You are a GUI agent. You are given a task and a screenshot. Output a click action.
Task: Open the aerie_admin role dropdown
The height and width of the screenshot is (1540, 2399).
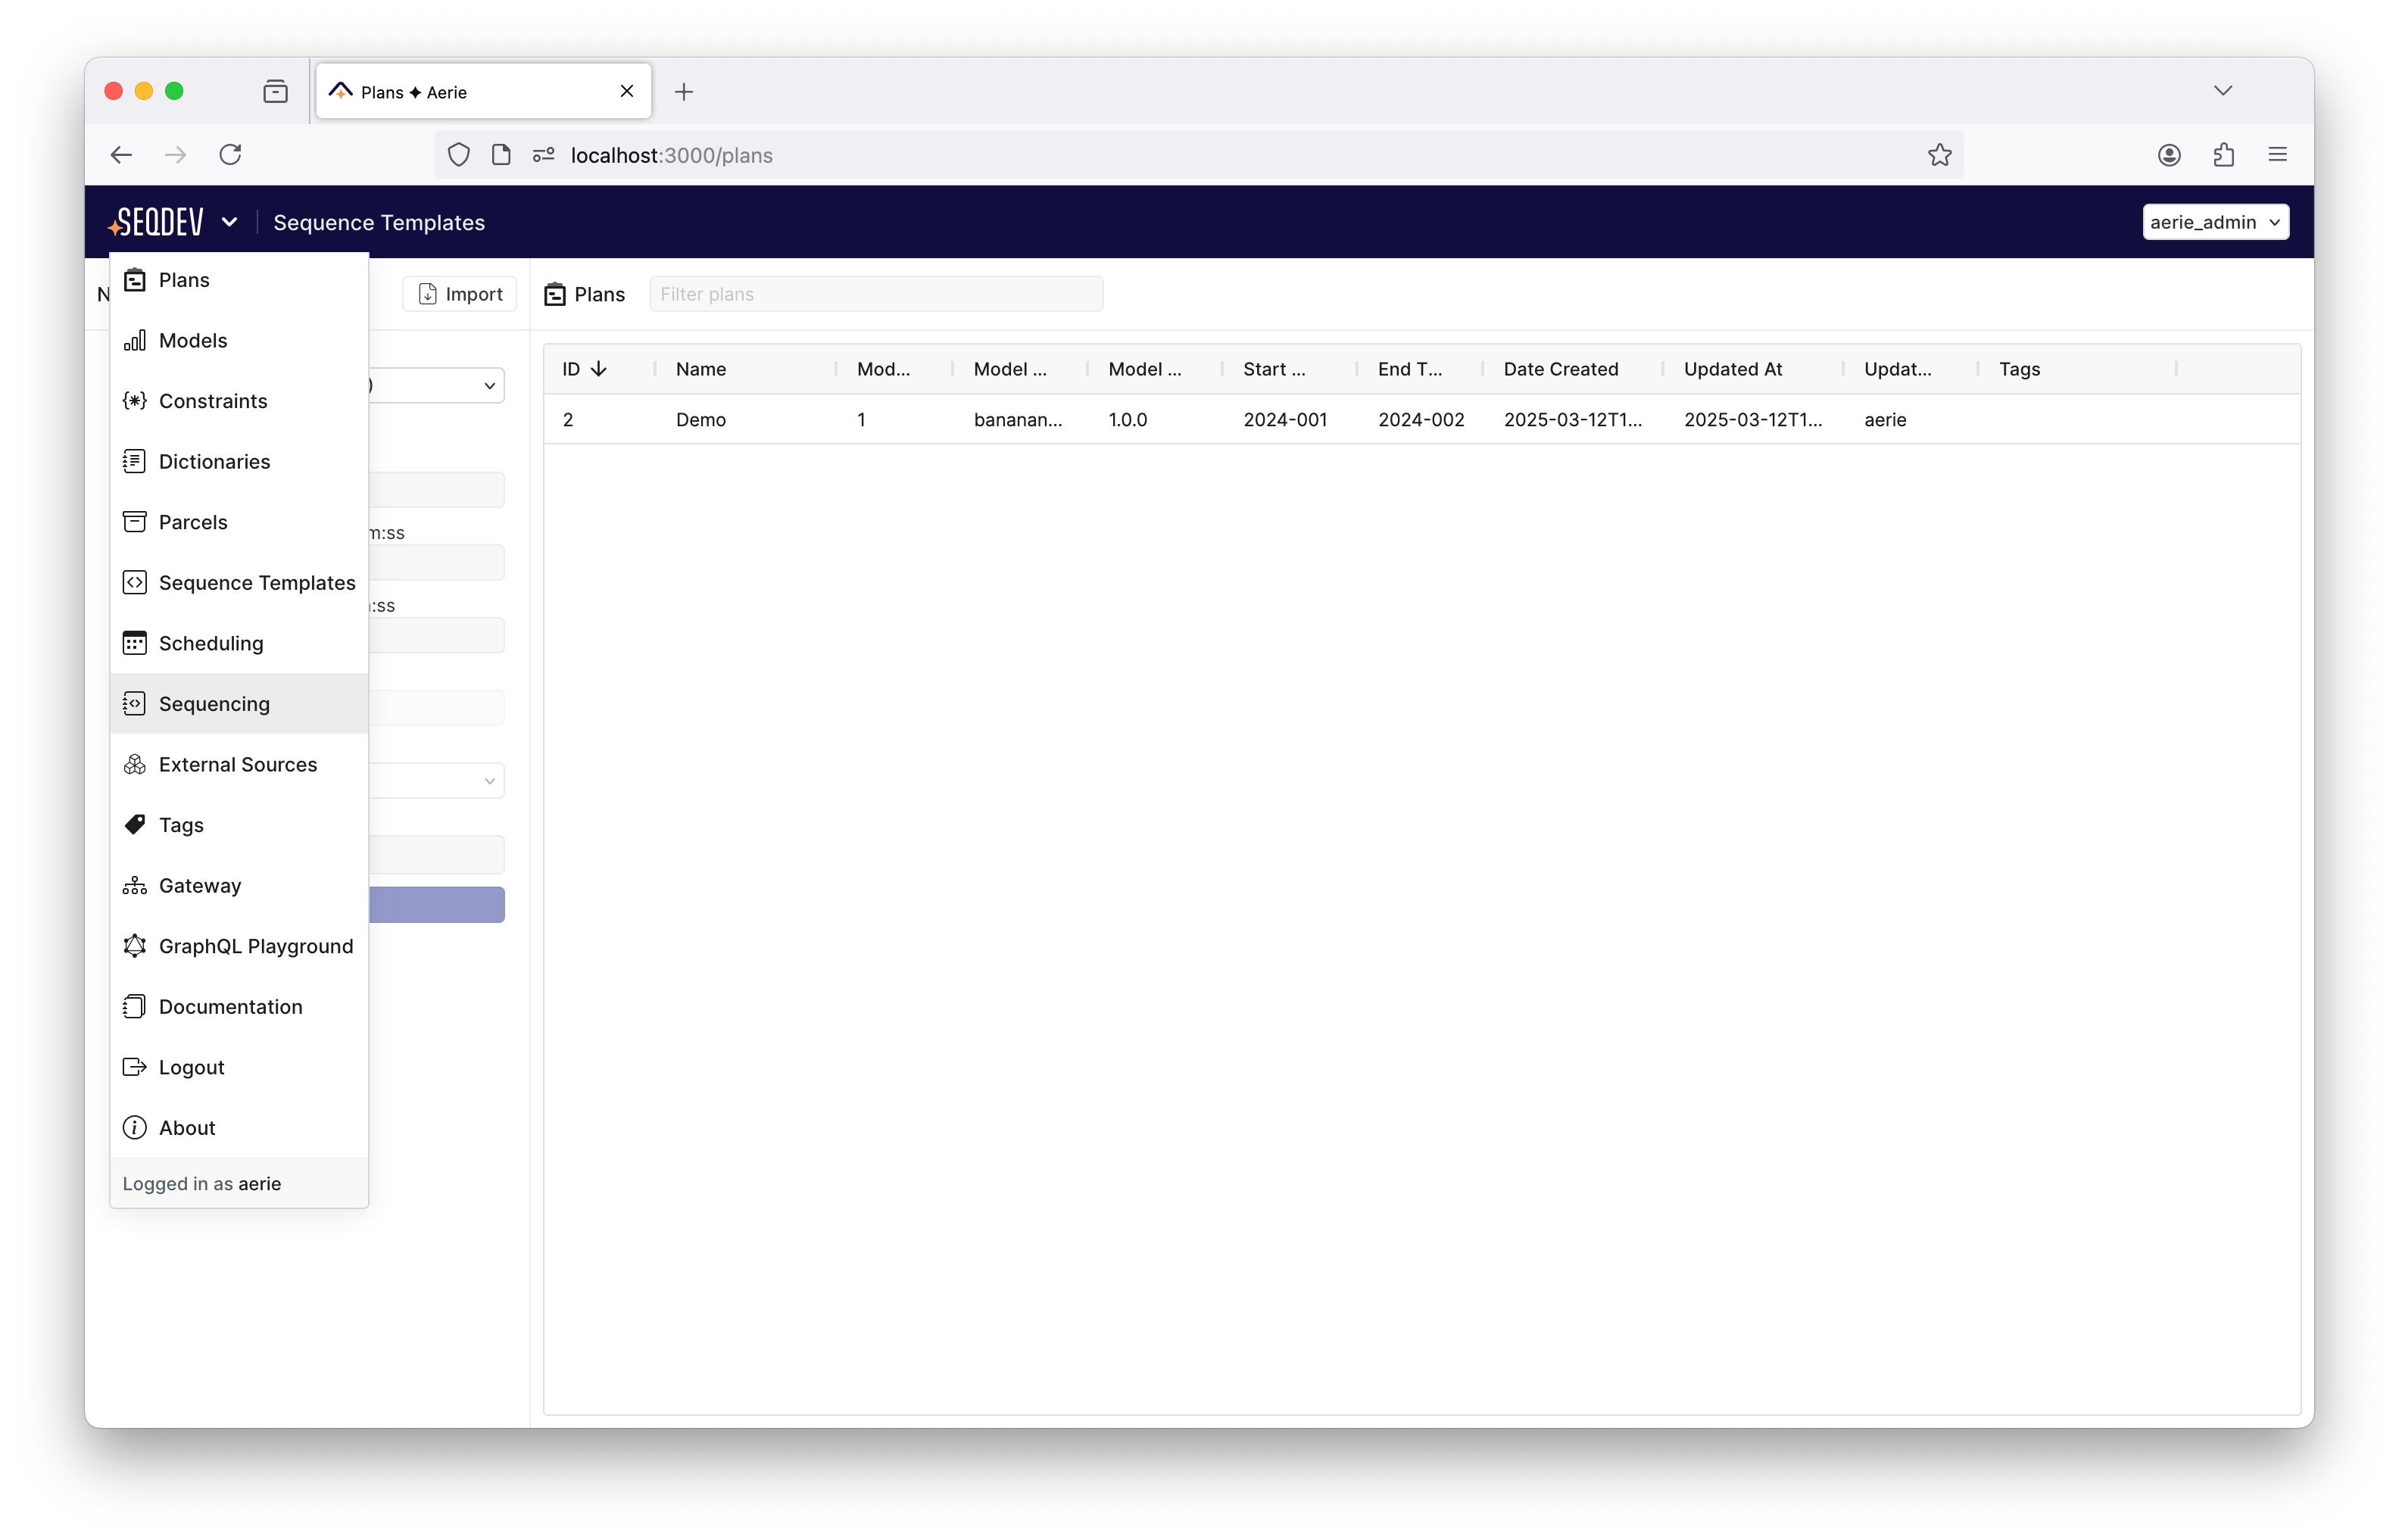2214,221
